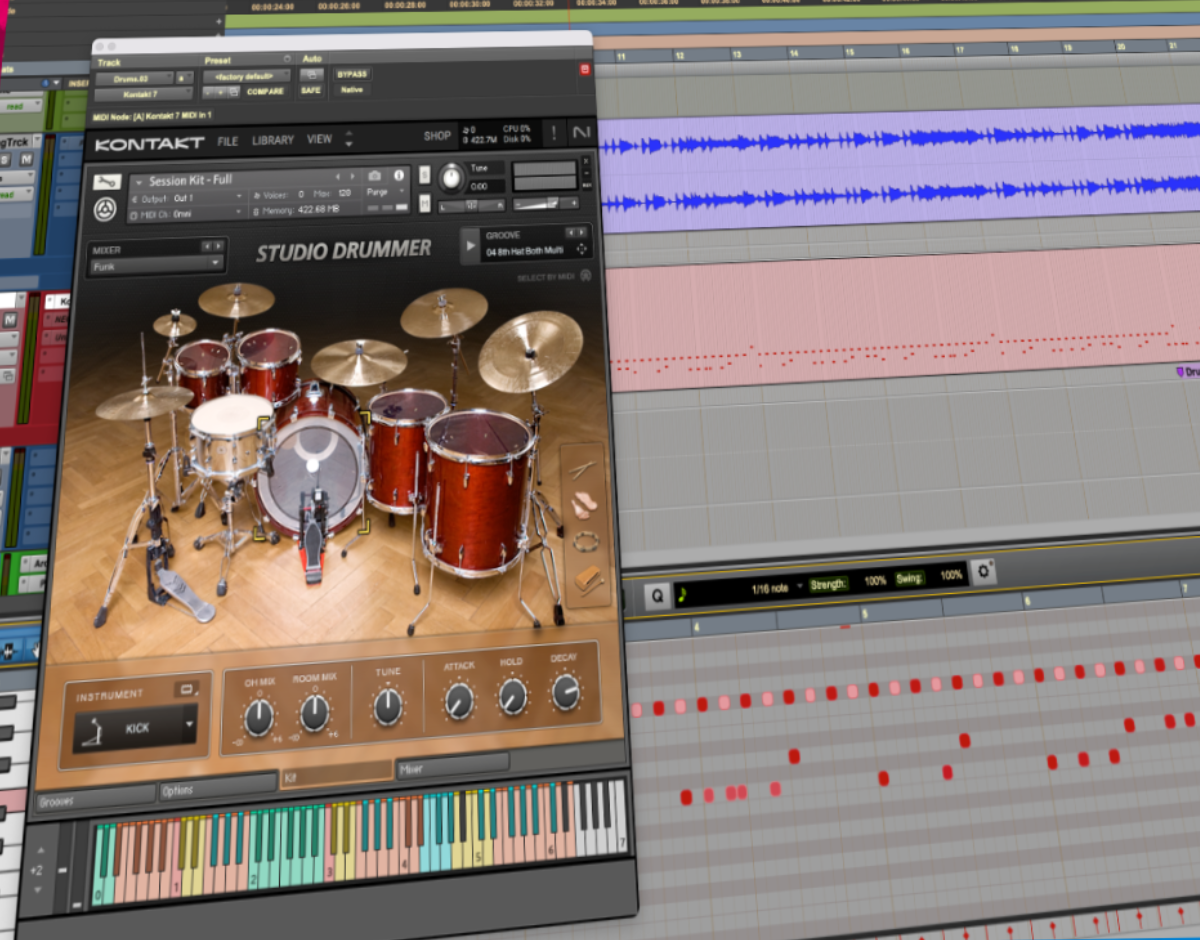Toggle the SAFE automation button
This screenshot has height=940, width=1200.
tap(311, 90)
